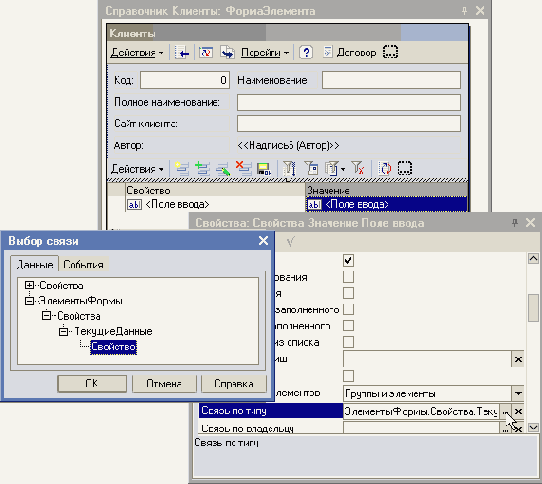Image resolution: width=542 pixels, height=484 pixels.
Task: Open the 'Группы и элементы' dropdown arrow
Action: [518, 393]
